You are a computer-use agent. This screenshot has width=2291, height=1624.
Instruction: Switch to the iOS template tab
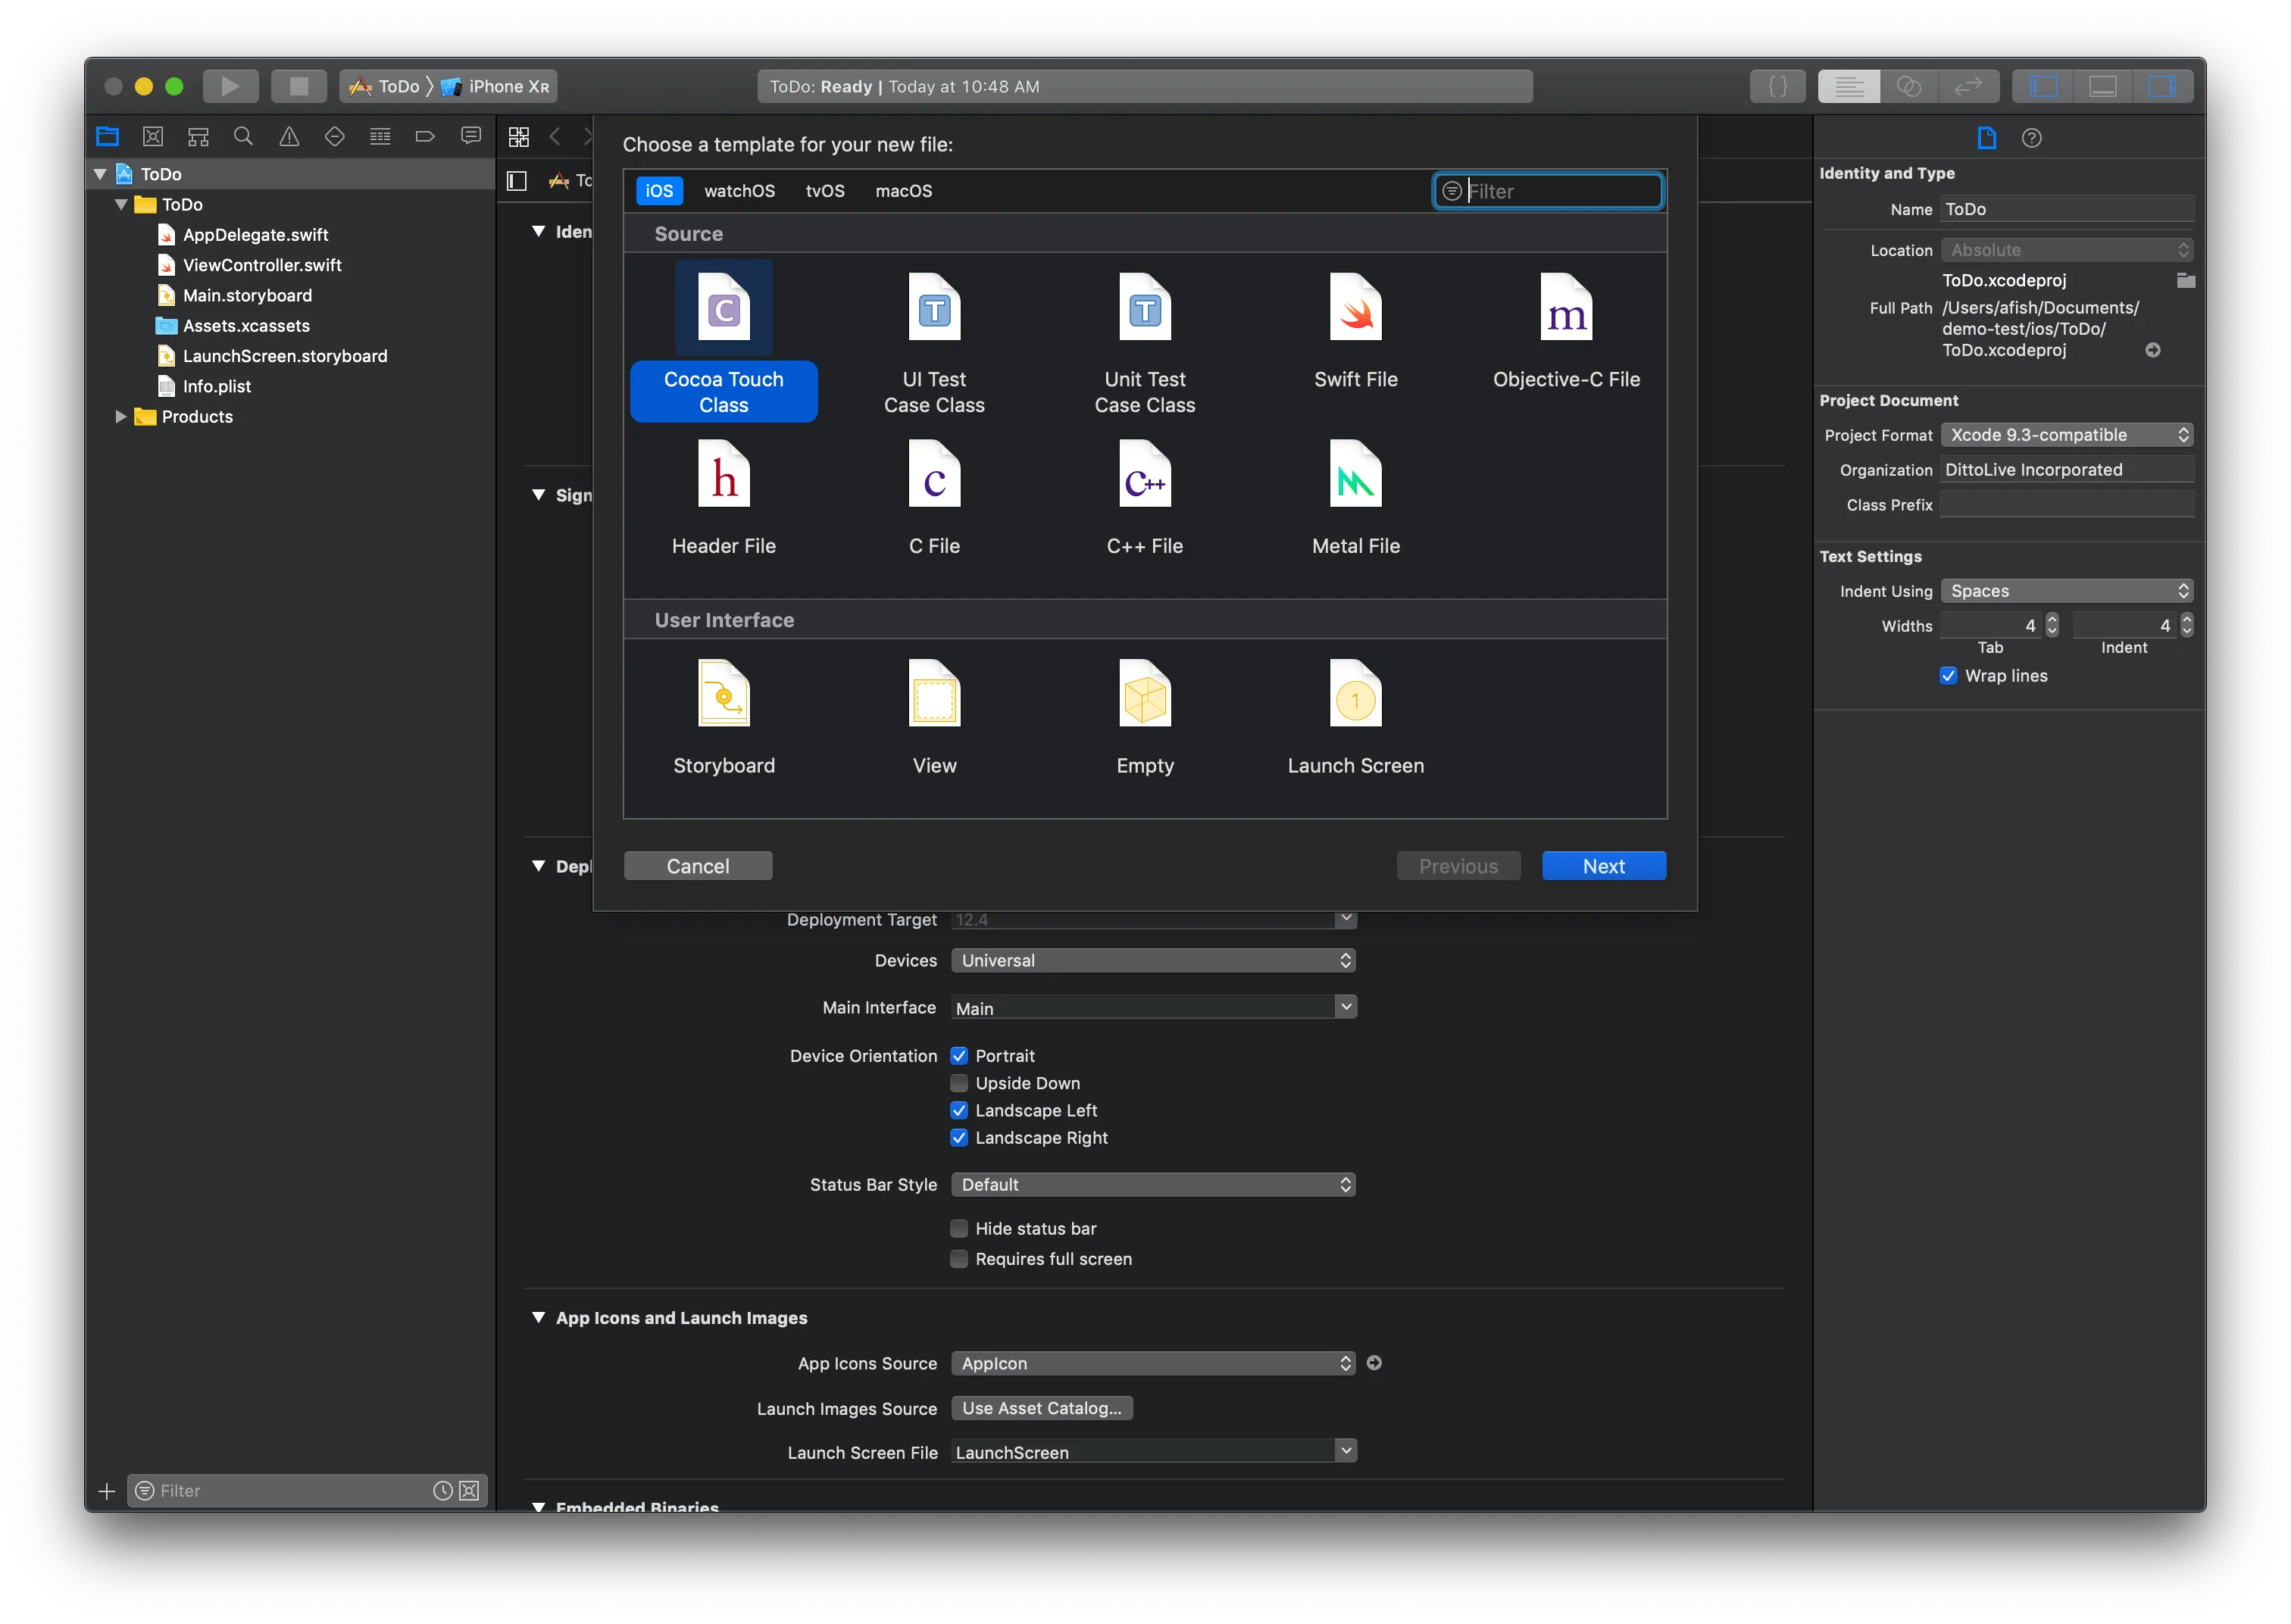(659, 191)
